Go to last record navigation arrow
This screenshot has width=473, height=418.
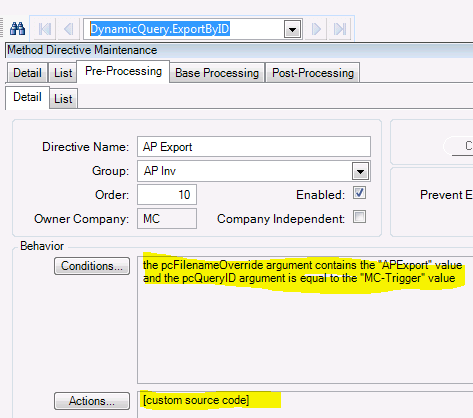[x=340, y=29]
